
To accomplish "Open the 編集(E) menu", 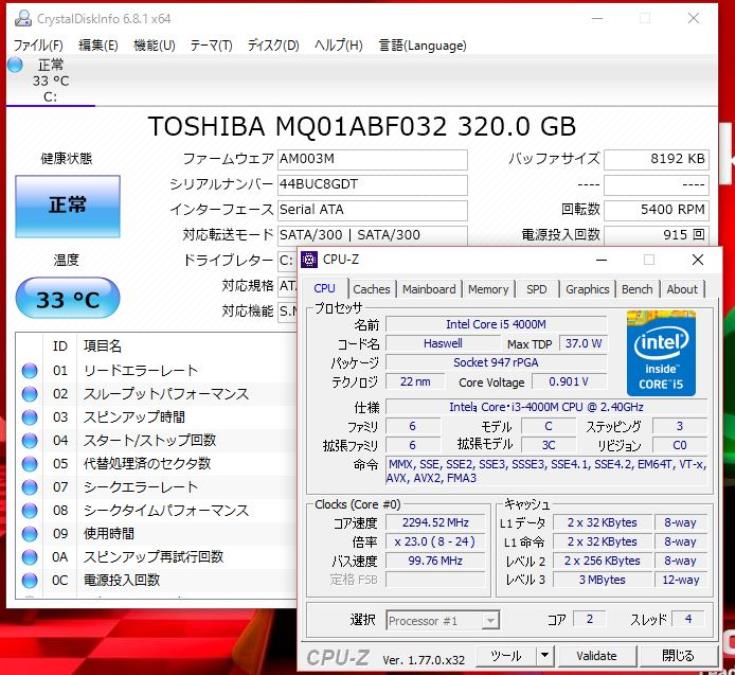I will point(98,45).
